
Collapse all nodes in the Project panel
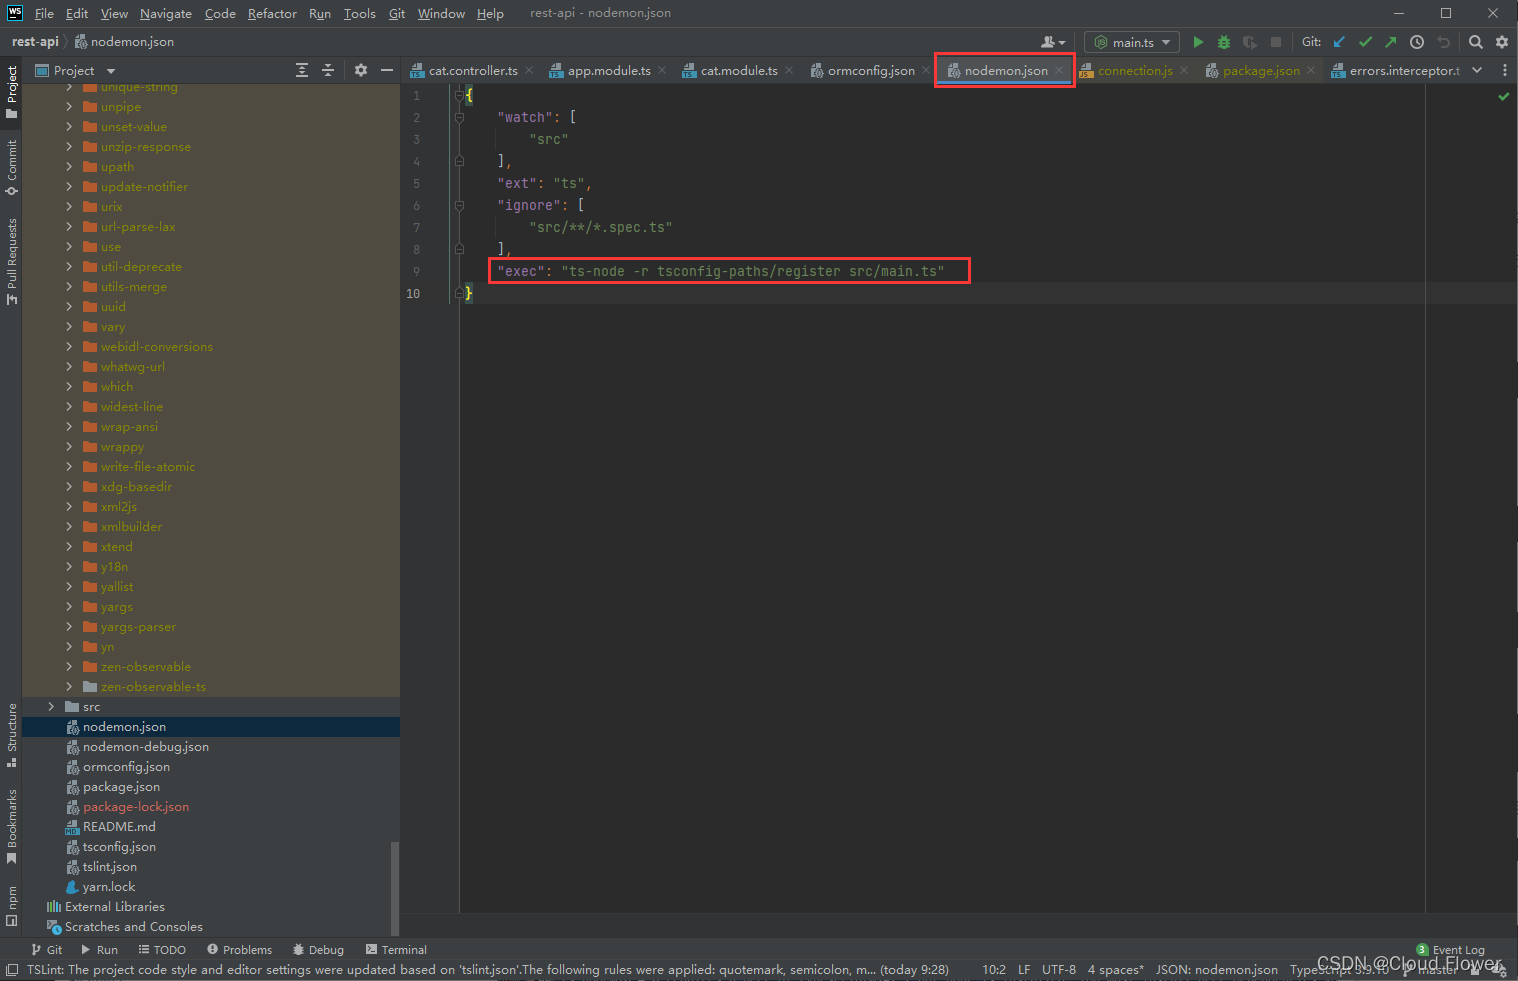point(327,70)
